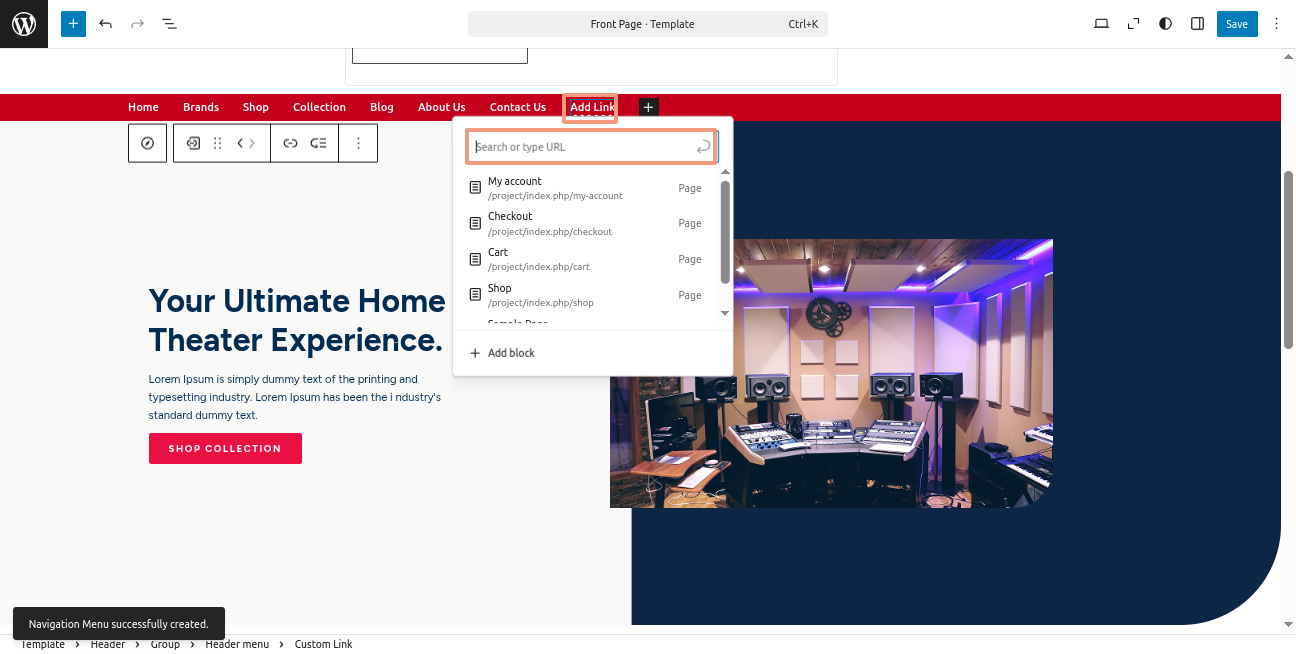Undo the last change

[x=105, y=24]
